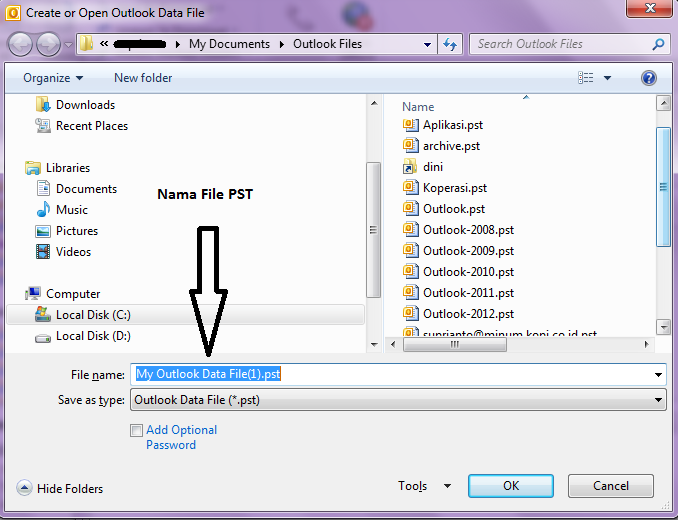Click the Cancel button
This screenshot has width=678, height=520.
(611, 486)
